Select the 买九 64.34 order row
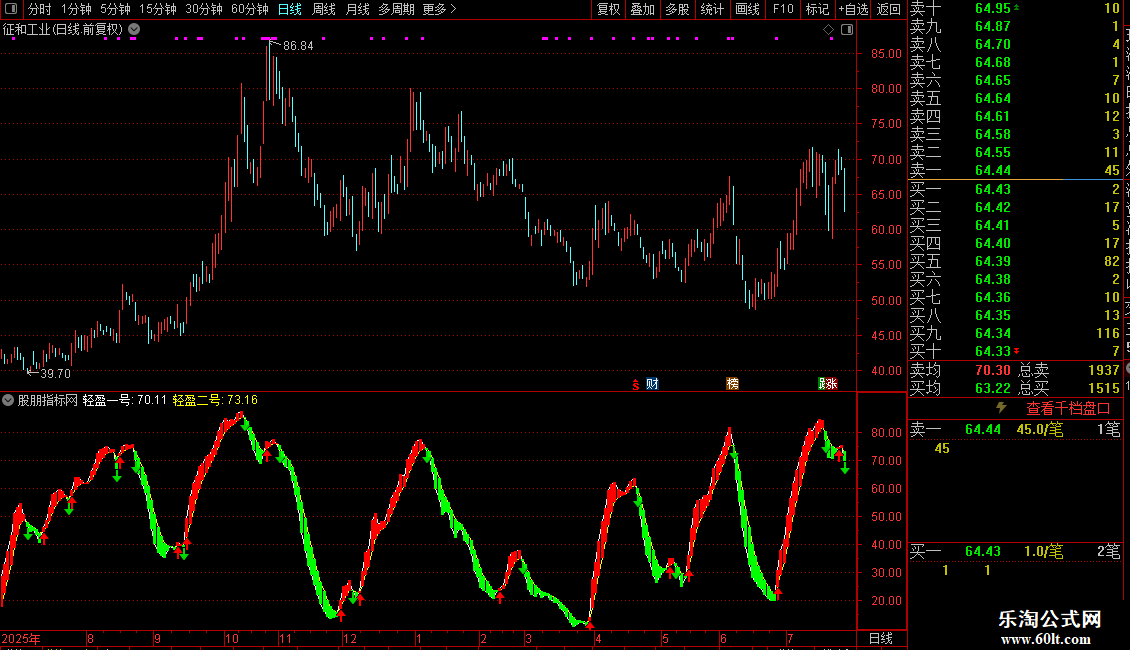Image resolution: width=1130 pixels, height=650 pixels. pyautogui.click(x=1015, y=334)
